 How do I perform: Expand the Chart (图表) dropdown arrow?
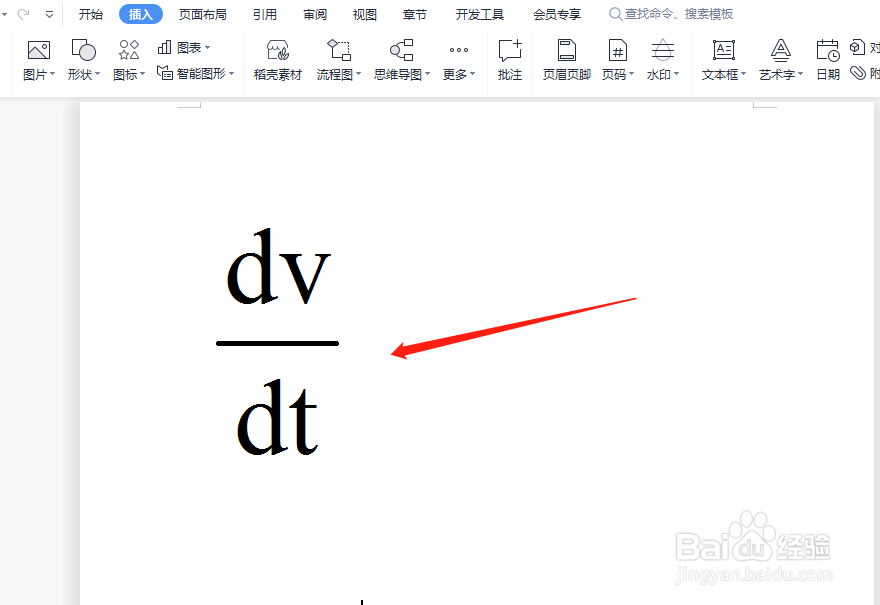coord(208,48)
